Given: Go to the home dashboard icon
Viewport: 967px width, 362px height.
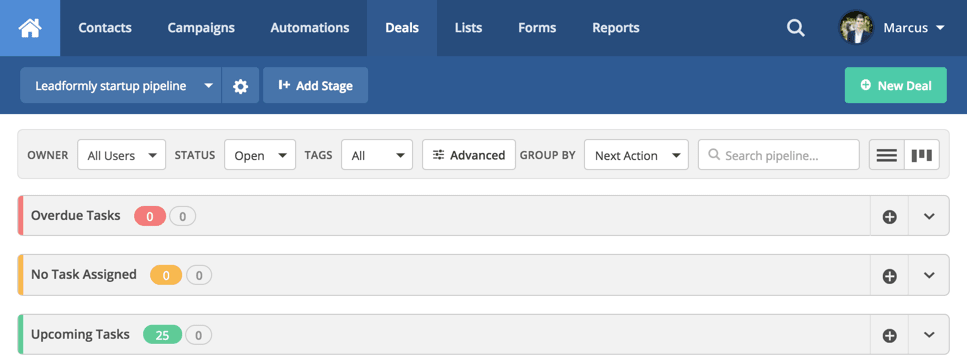Looking at the screenshot, I should [x=30, y=28].
